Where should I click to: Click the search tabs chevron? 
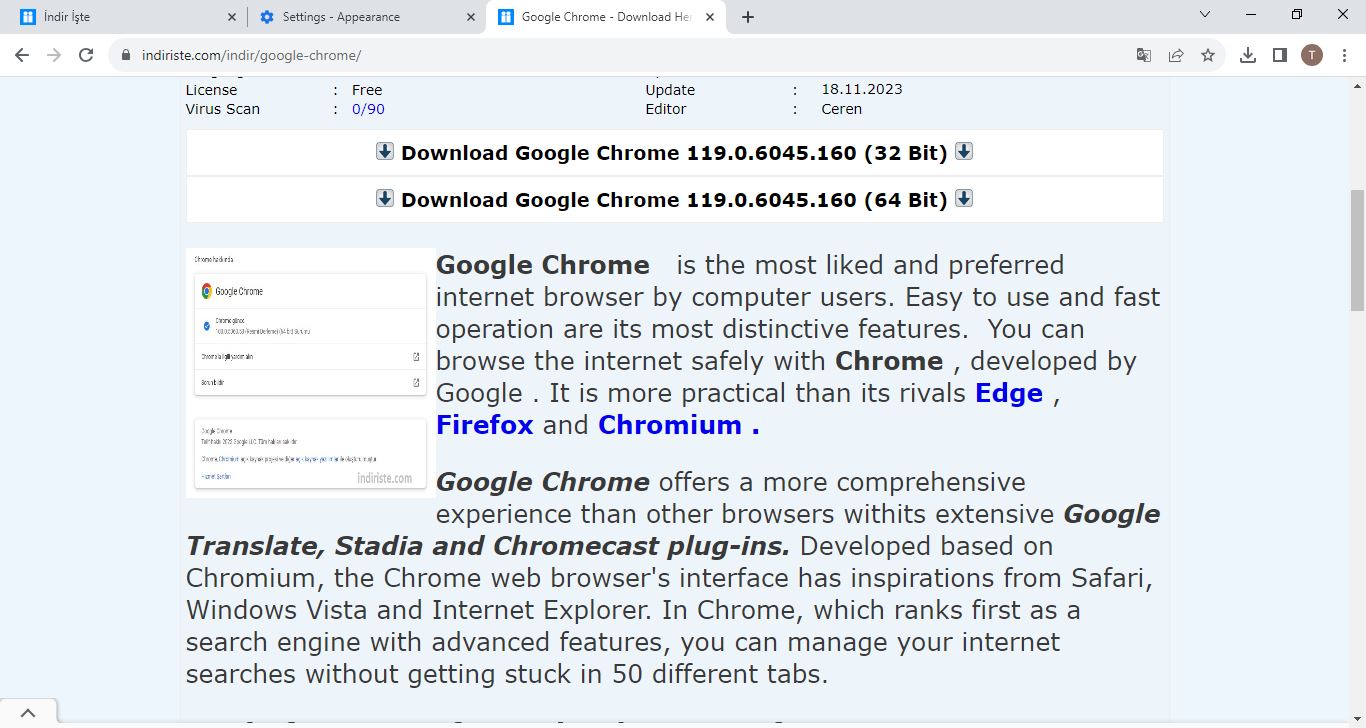(x=1205, y=15)
